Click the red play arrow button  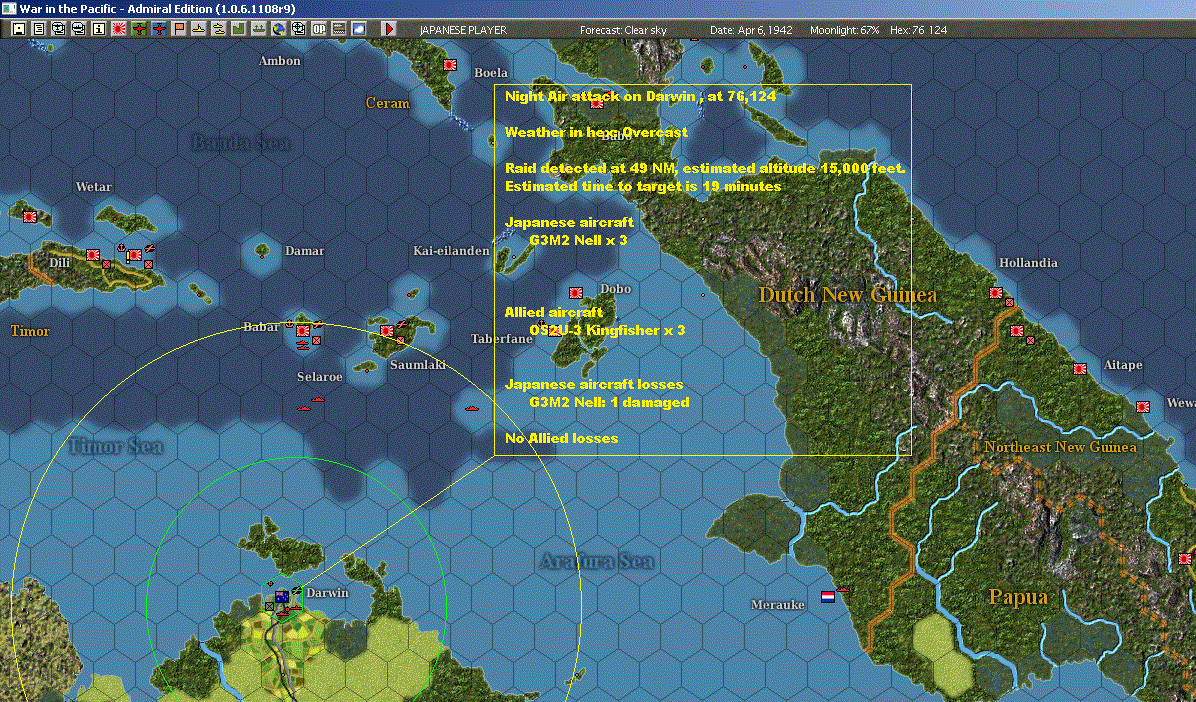(389, 29)
